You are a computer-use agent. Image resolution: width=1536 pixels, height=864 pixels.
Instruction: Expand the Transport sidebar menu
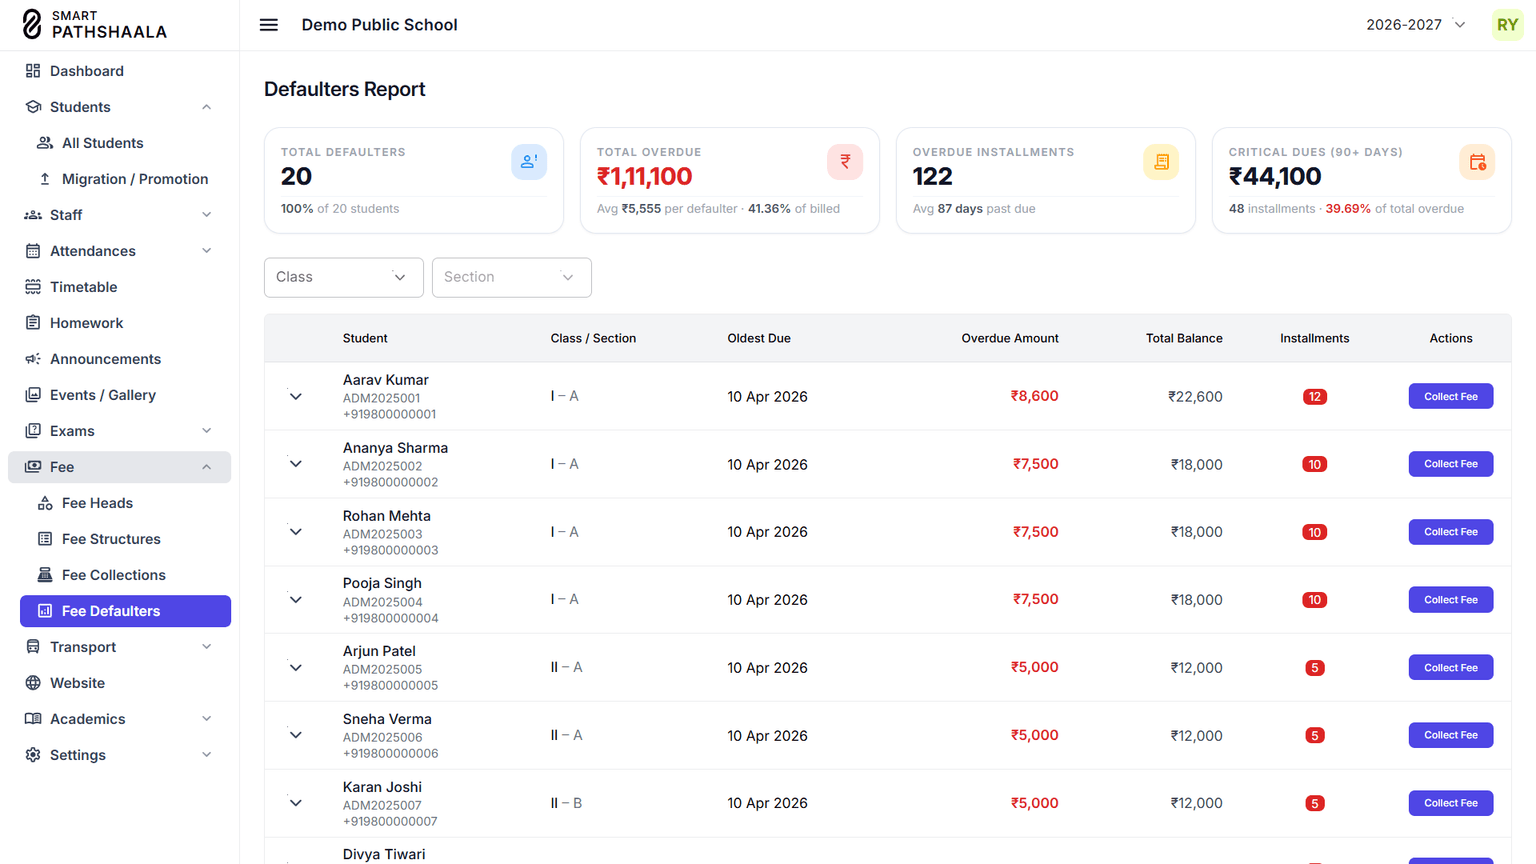[x=119, y=647]
